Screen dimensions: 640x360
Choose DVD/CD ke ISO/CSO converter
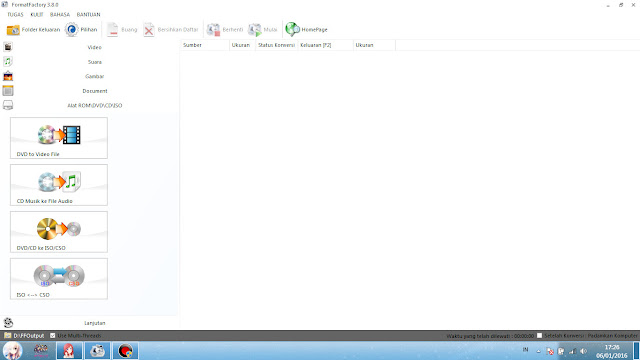point(59,232)
